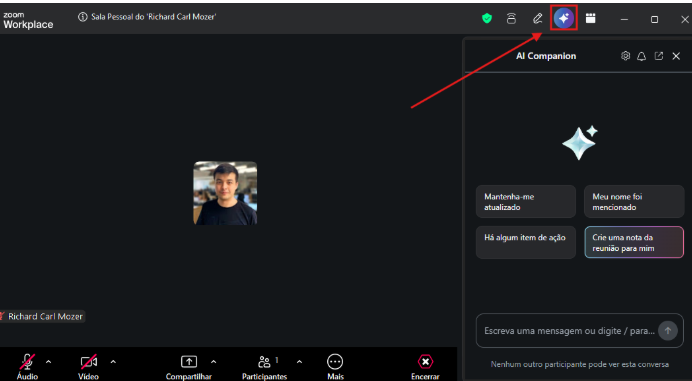Click the participant count number 1
692x381 pixels.
tap(277, 360)
